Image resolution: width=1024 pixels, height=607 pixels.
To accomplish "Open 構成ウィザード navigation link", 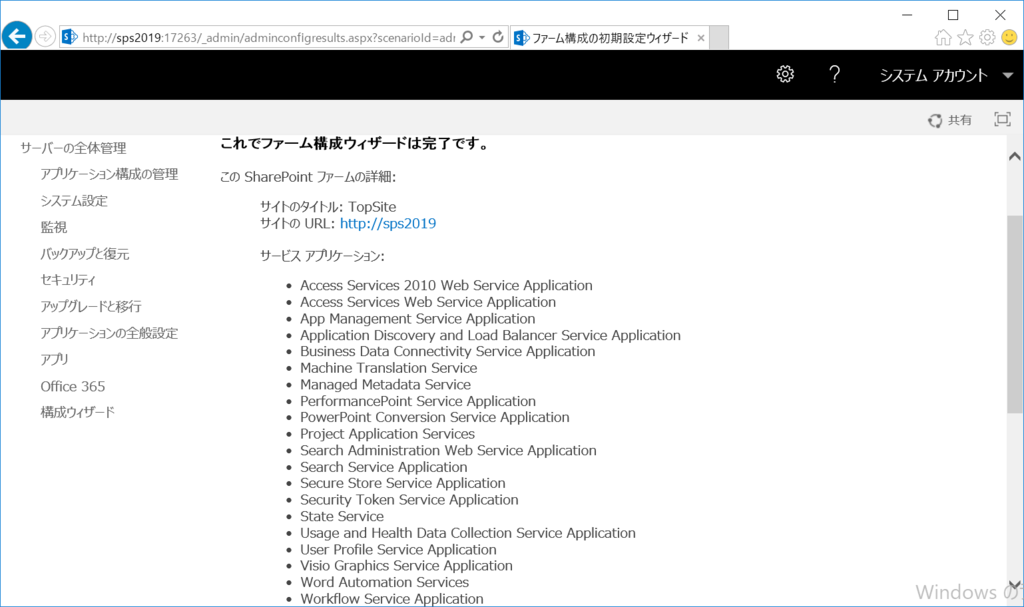I will click(x=77, y=412).
